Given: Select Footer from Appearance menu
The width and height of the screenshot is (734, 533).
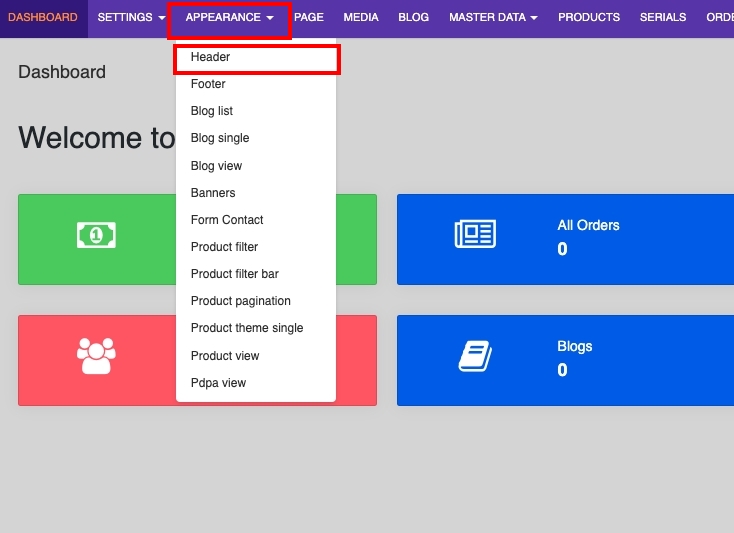Looking at the screenshot, I should coord(256,84).
